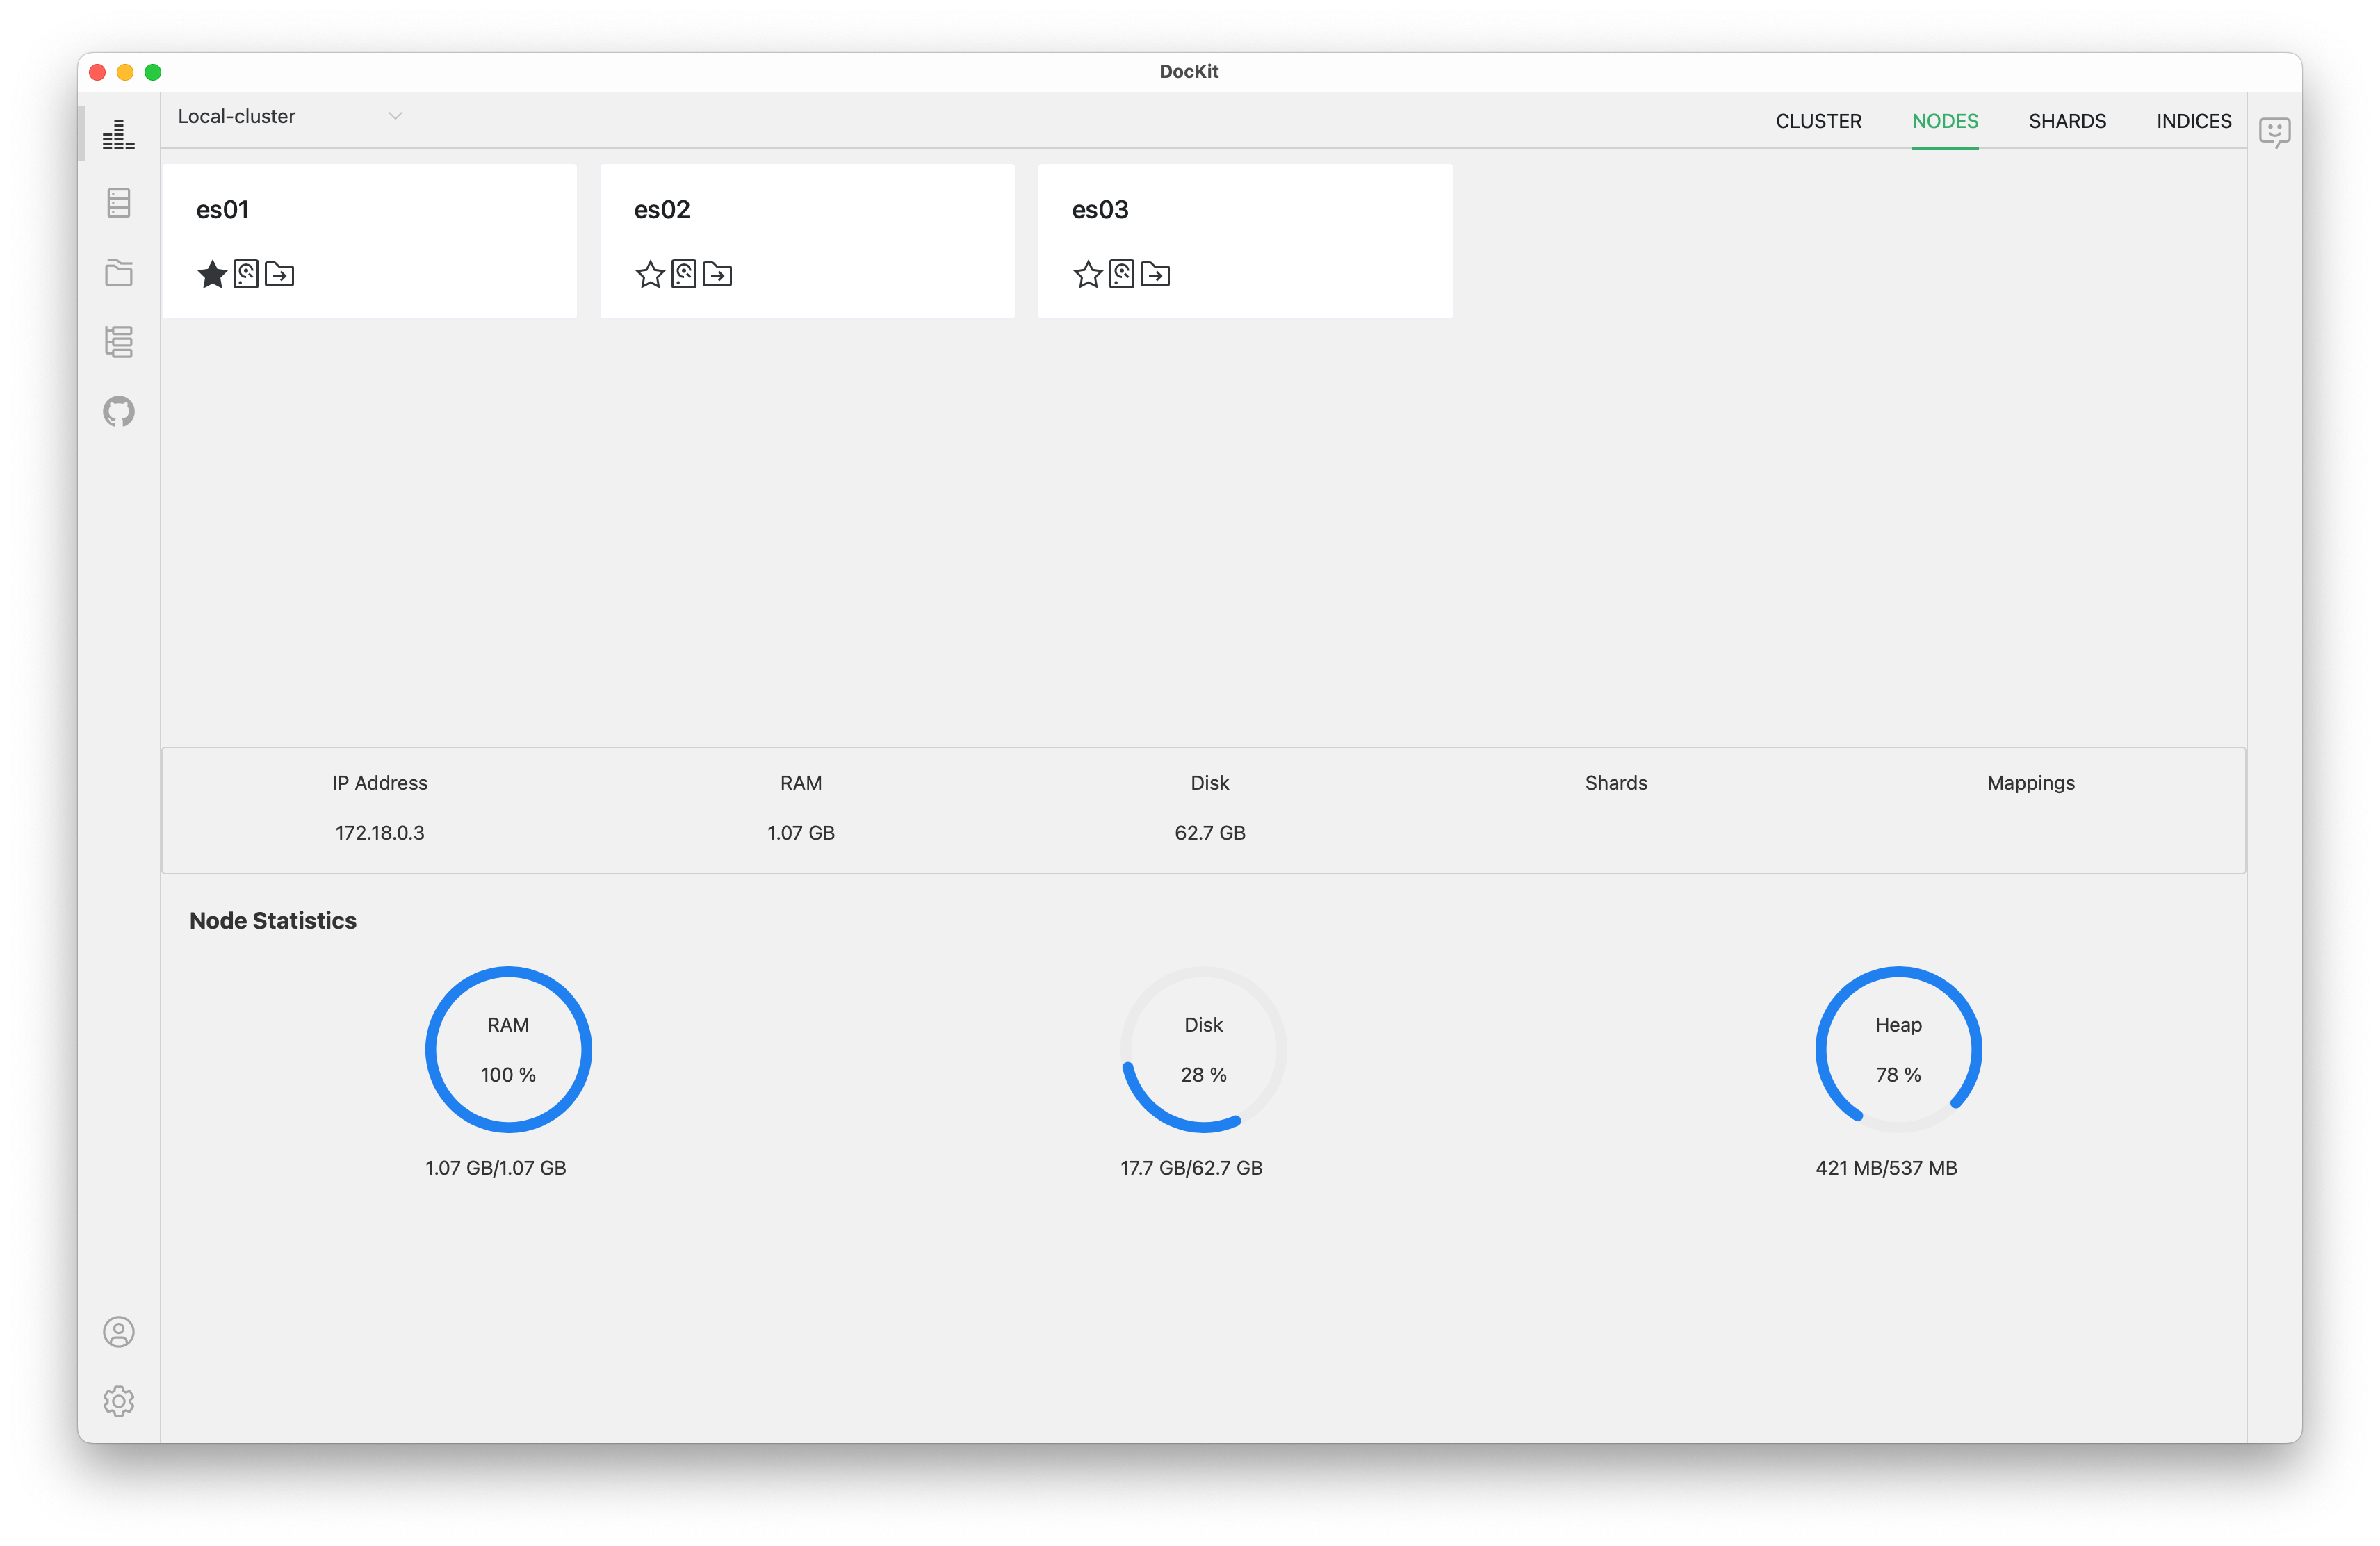Image resolution: width=2380 pixels, height=1546 pixels.
Task: Switch to the SHARDS tab
Action: tap(2067, 120)
